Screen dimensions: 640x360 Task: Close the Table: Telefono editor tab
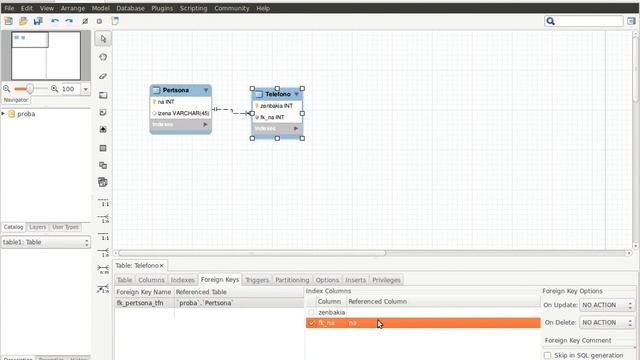[162, 265]
